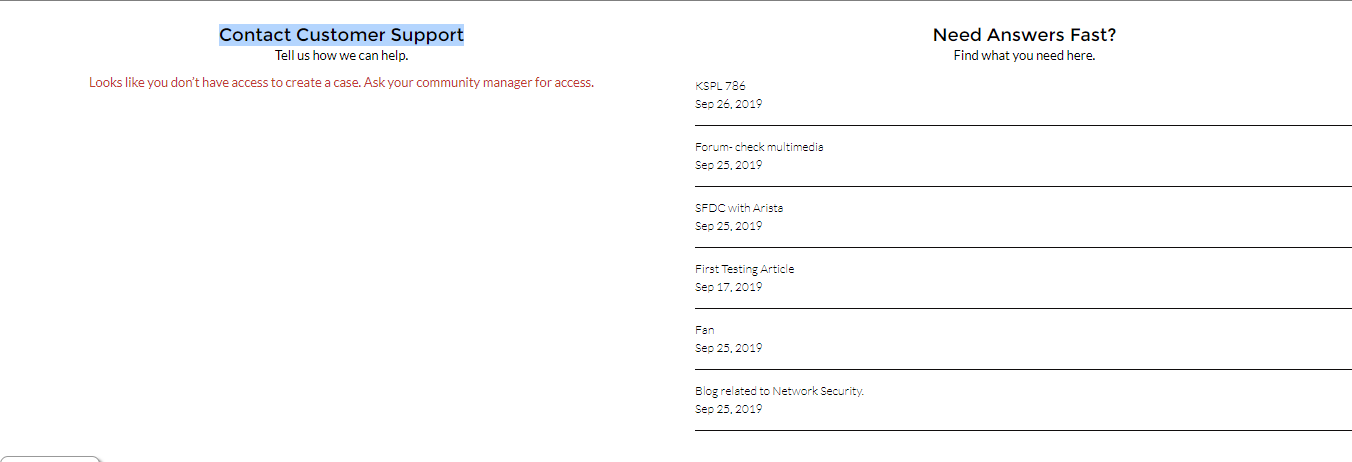Image resolution: width=1352 pixels, height=462 pixels.
Task: Click the Sep 26, 2019 date under KSPL 786
Action: (728, 104)
